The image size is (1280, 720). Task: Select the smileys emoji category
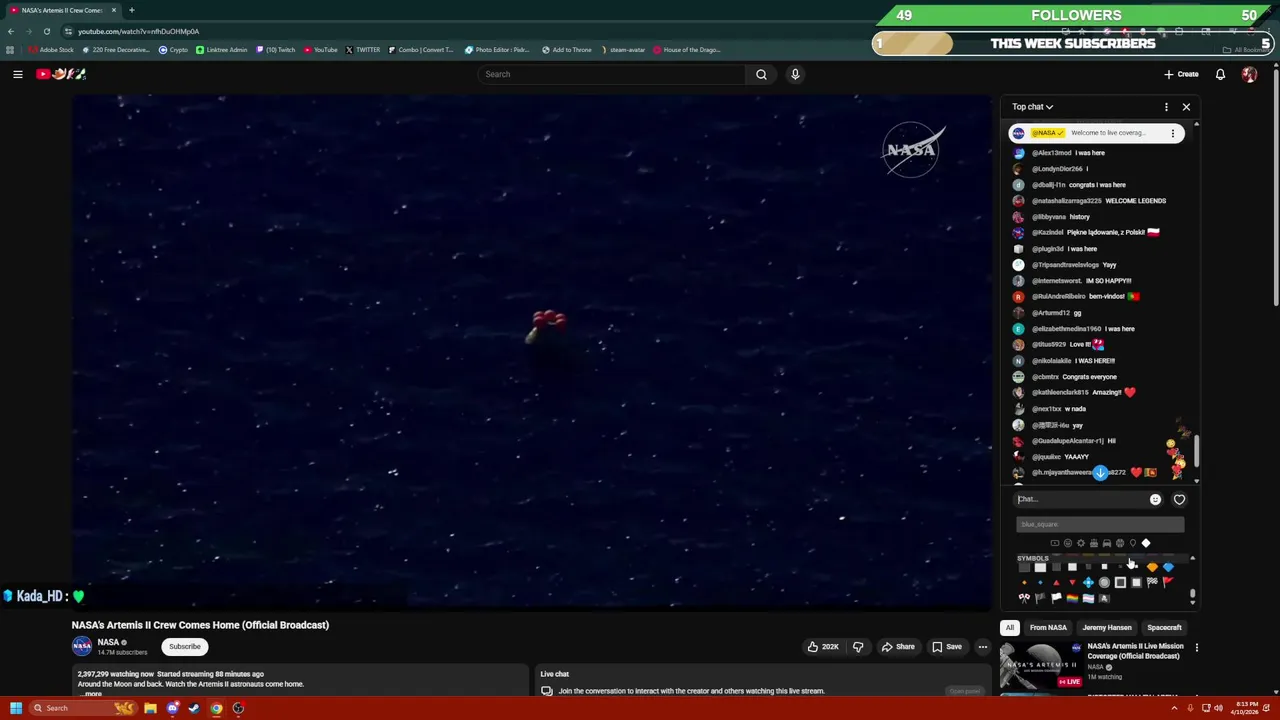click(1068, 543)
